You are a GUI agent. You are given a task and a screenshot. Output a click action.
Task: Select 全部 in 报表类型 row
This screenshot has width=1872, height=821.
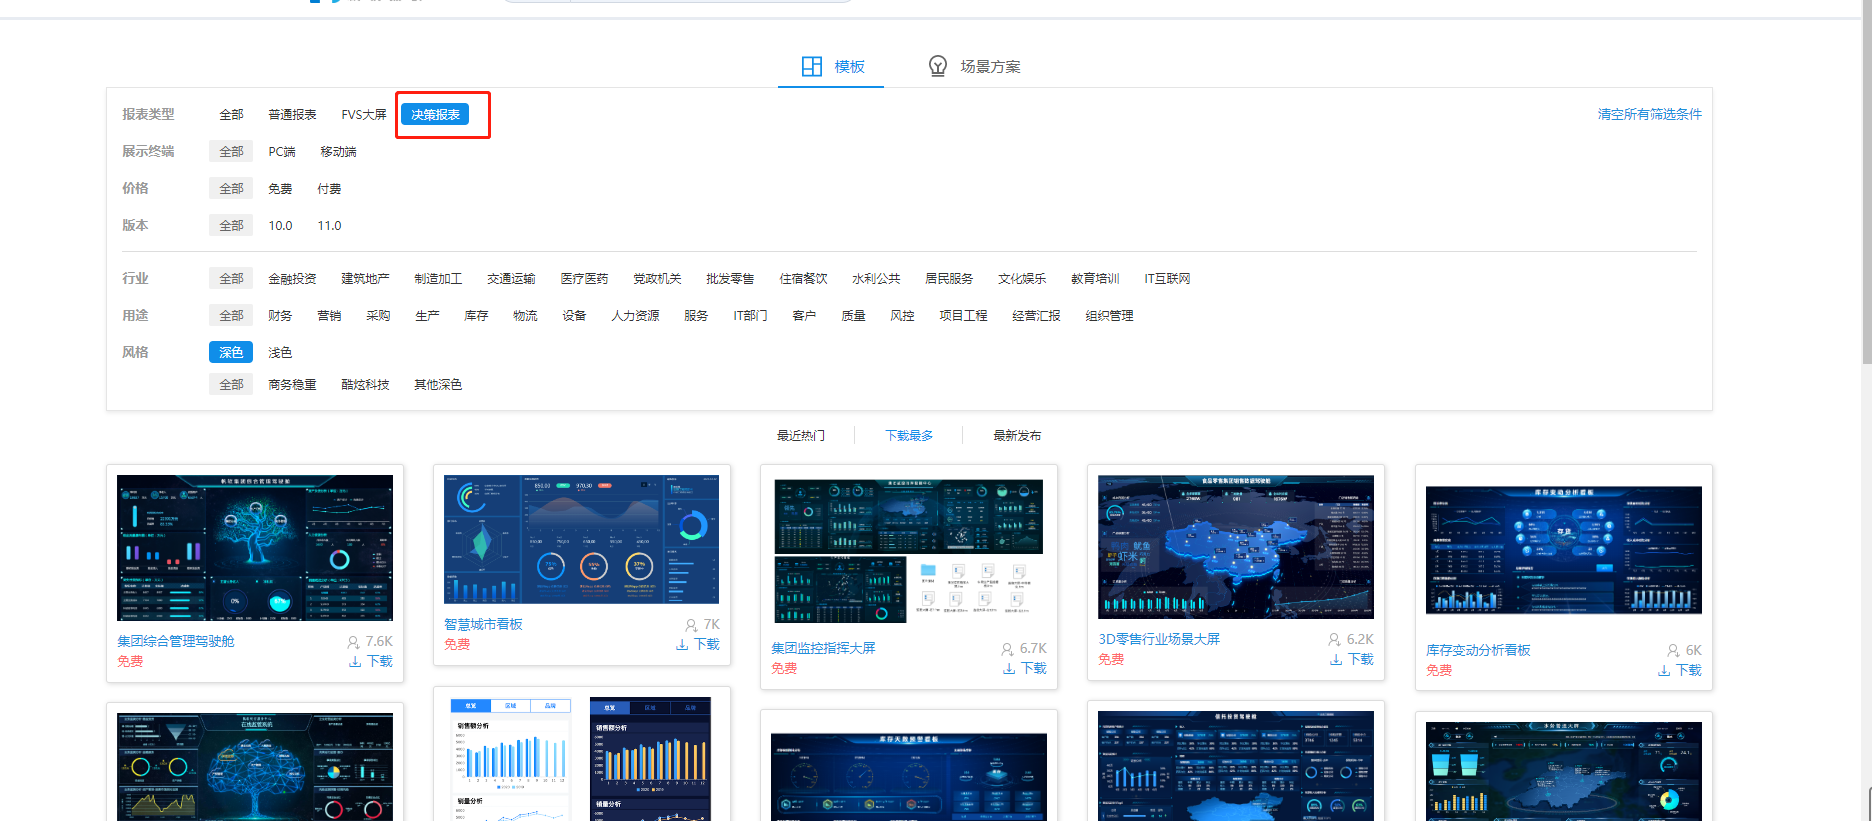231,114
